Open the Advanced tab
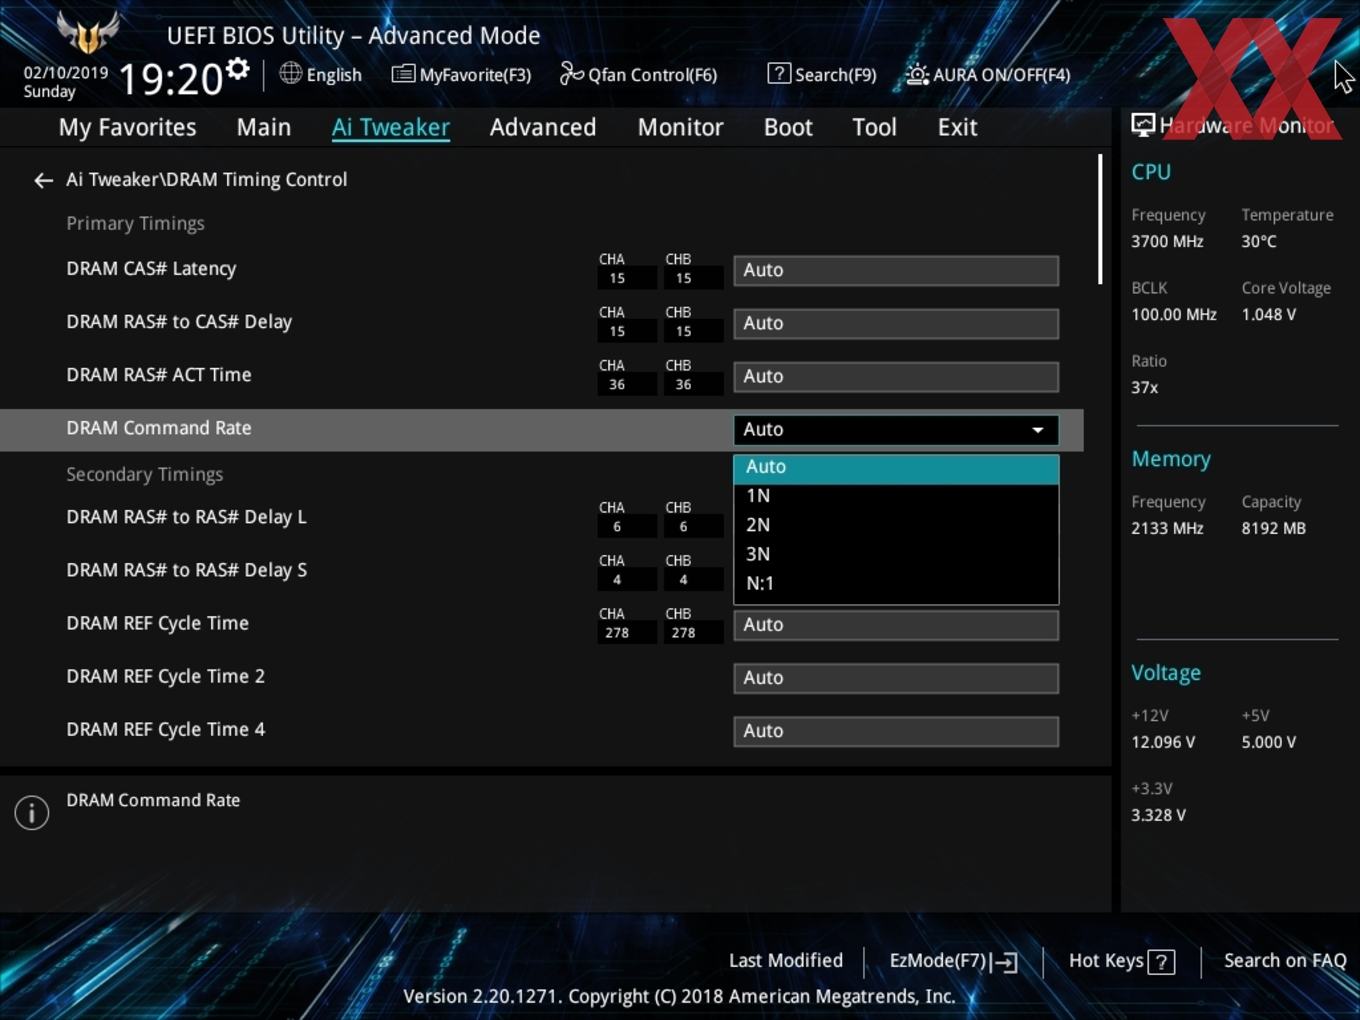Screen dimensions: 1360x1020 (x=543, y=127)
